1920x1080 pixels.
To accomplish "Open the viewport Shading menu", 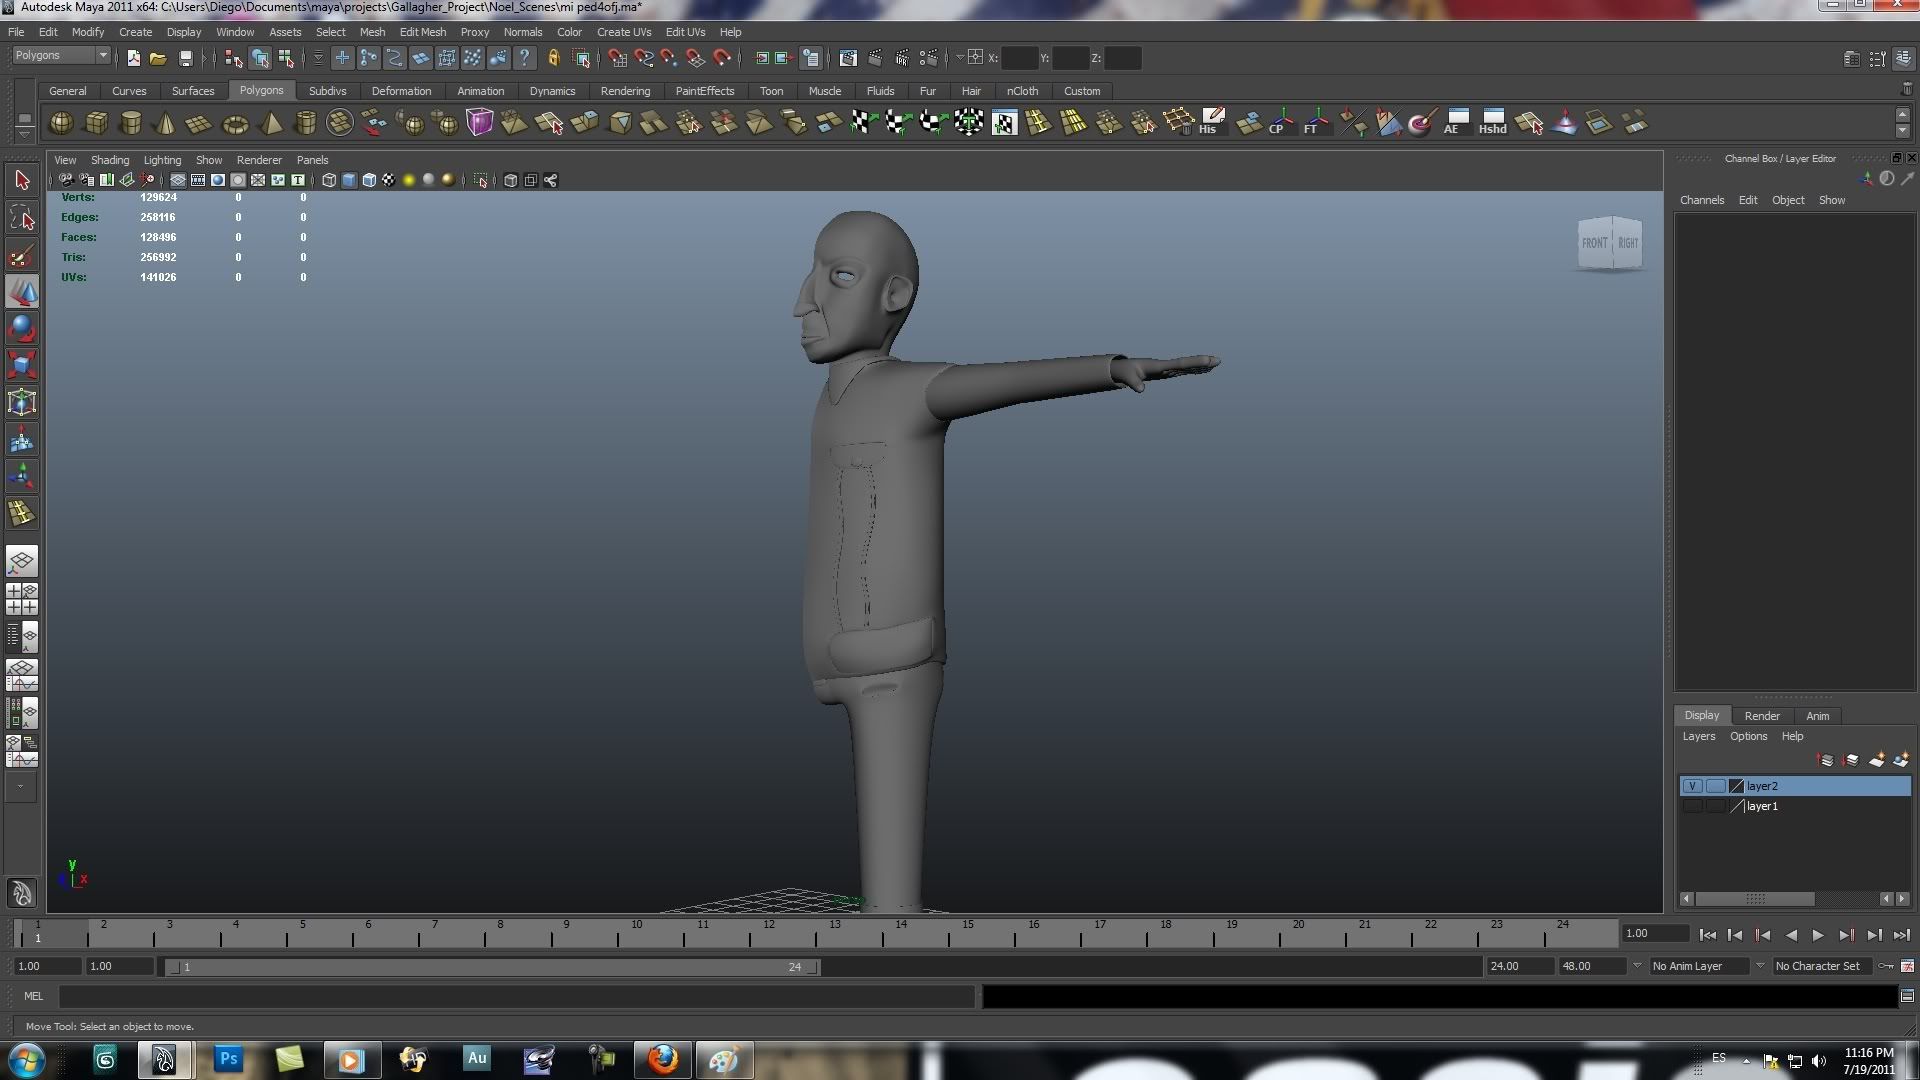I will point(110,160).
